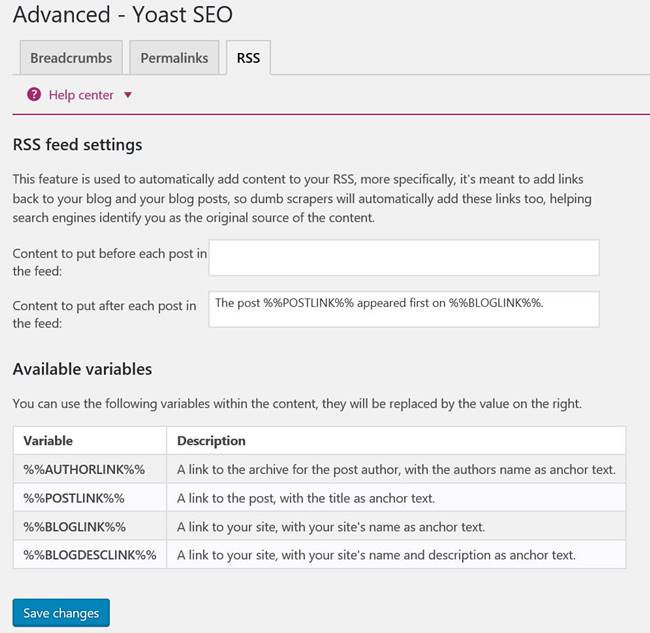Image resolution: width=650 pixels, height=633 pixels.
Task: Click the content after each post field
Action: coord(404,309)
